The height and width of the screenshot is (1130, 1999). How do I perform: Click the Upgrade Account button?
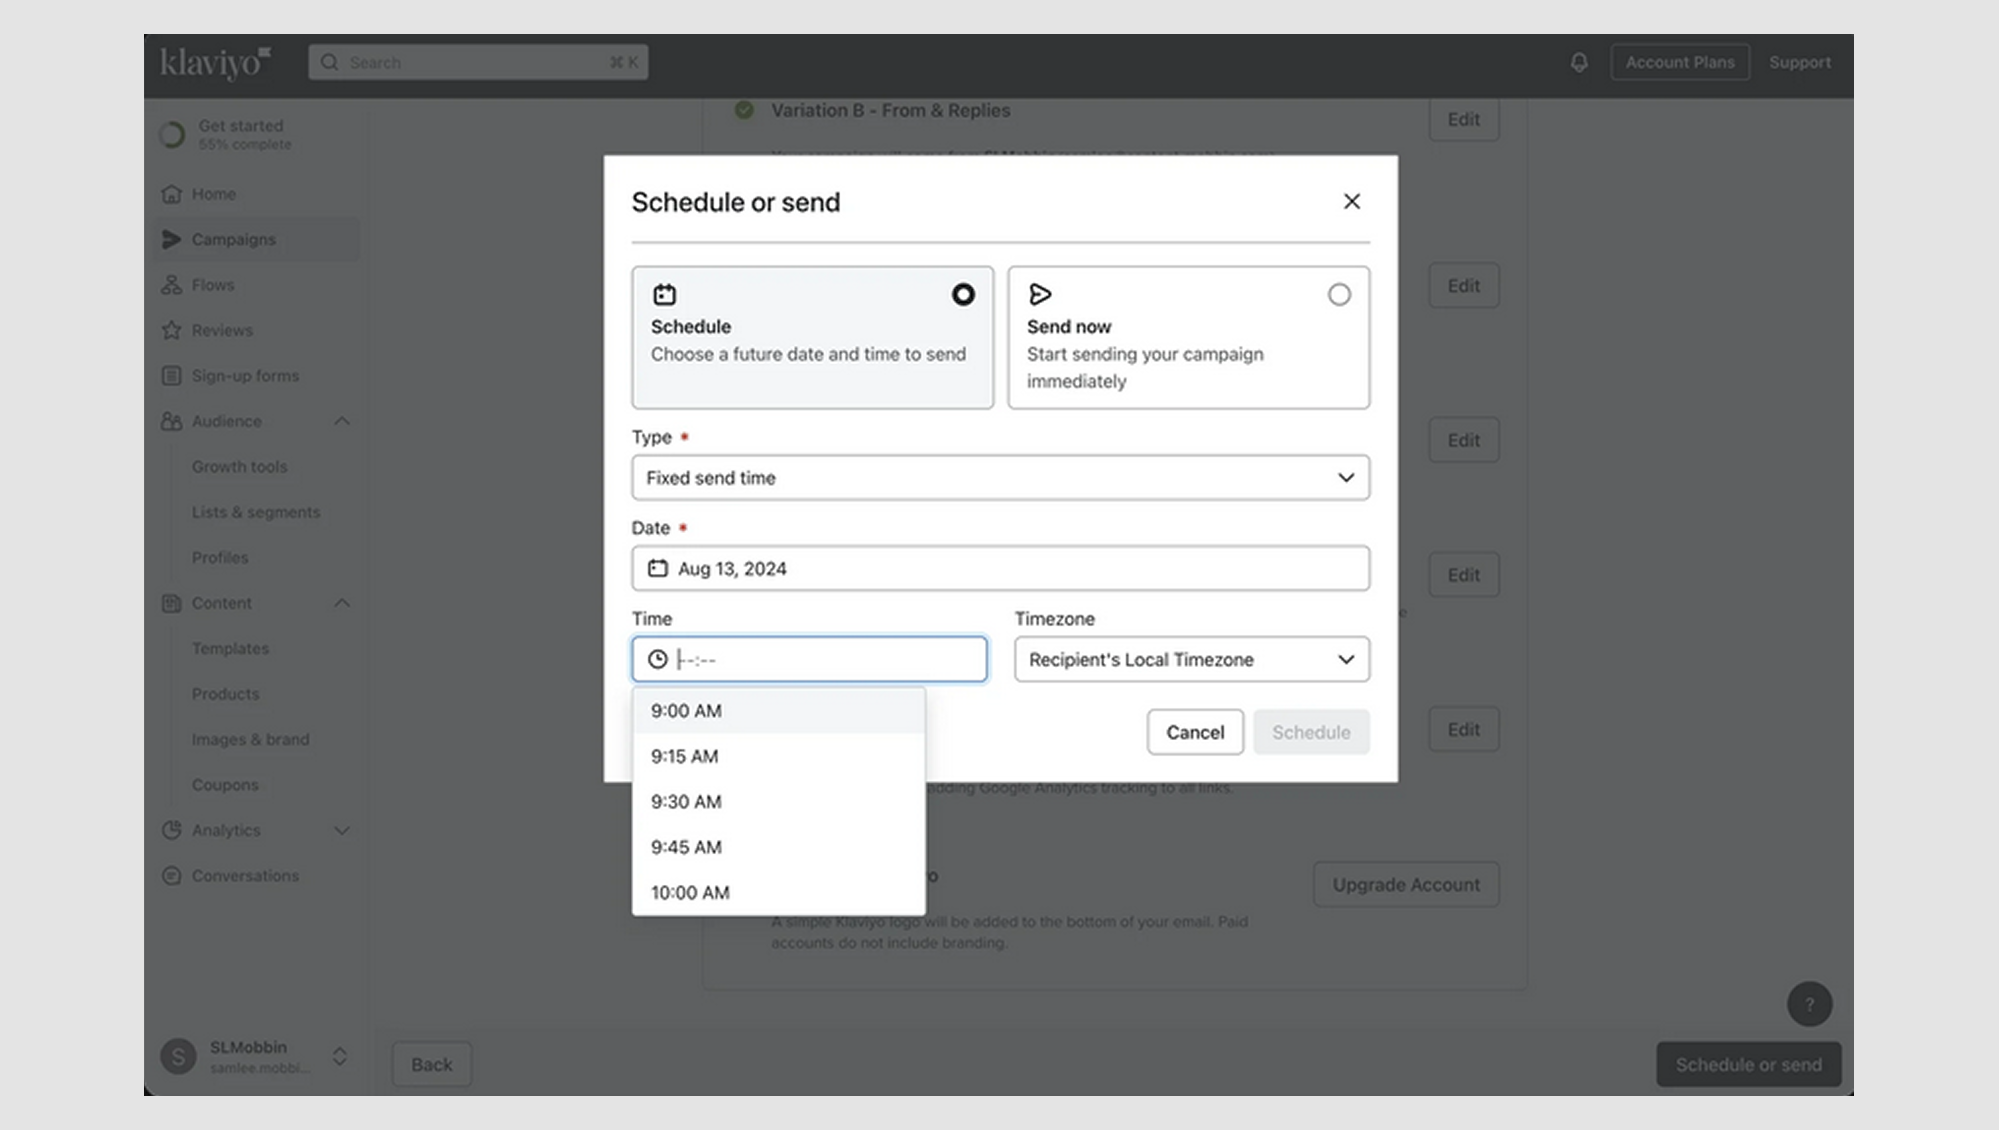tap(1405, 884)
